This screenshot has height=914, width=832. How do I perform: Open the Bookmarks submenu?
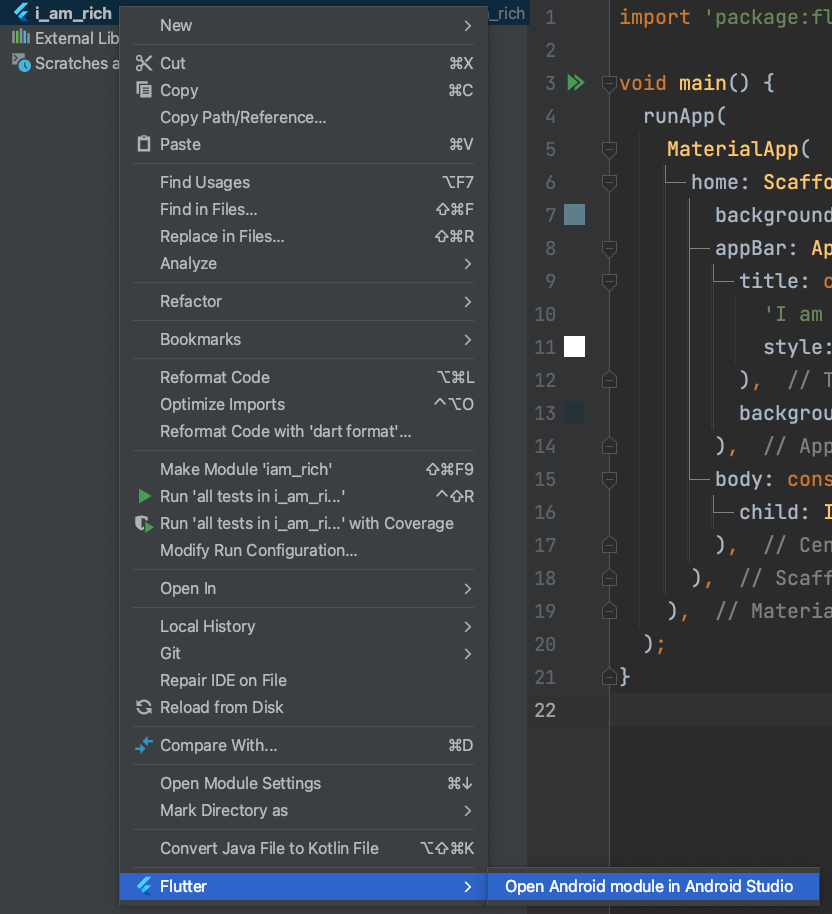click(303, 339)
